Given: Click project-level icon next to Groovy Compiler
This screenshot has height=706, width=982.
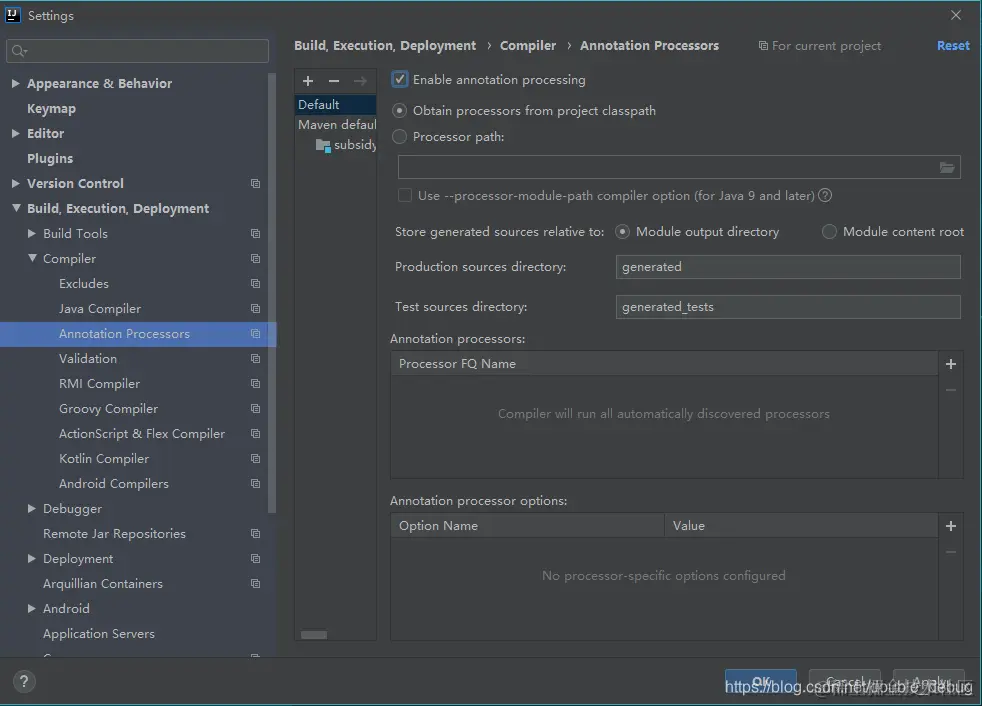Looking at the screenshot, I should pos(256,408).
